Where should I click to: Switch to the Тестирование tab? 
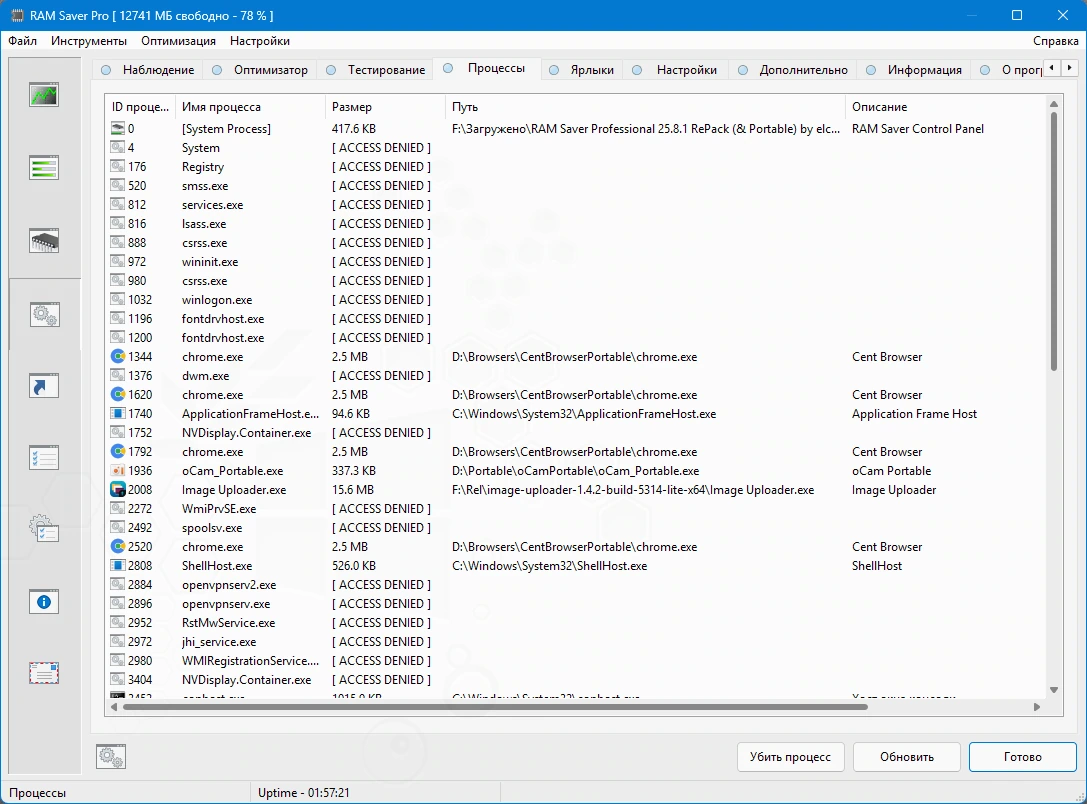[x=375, y=69]
